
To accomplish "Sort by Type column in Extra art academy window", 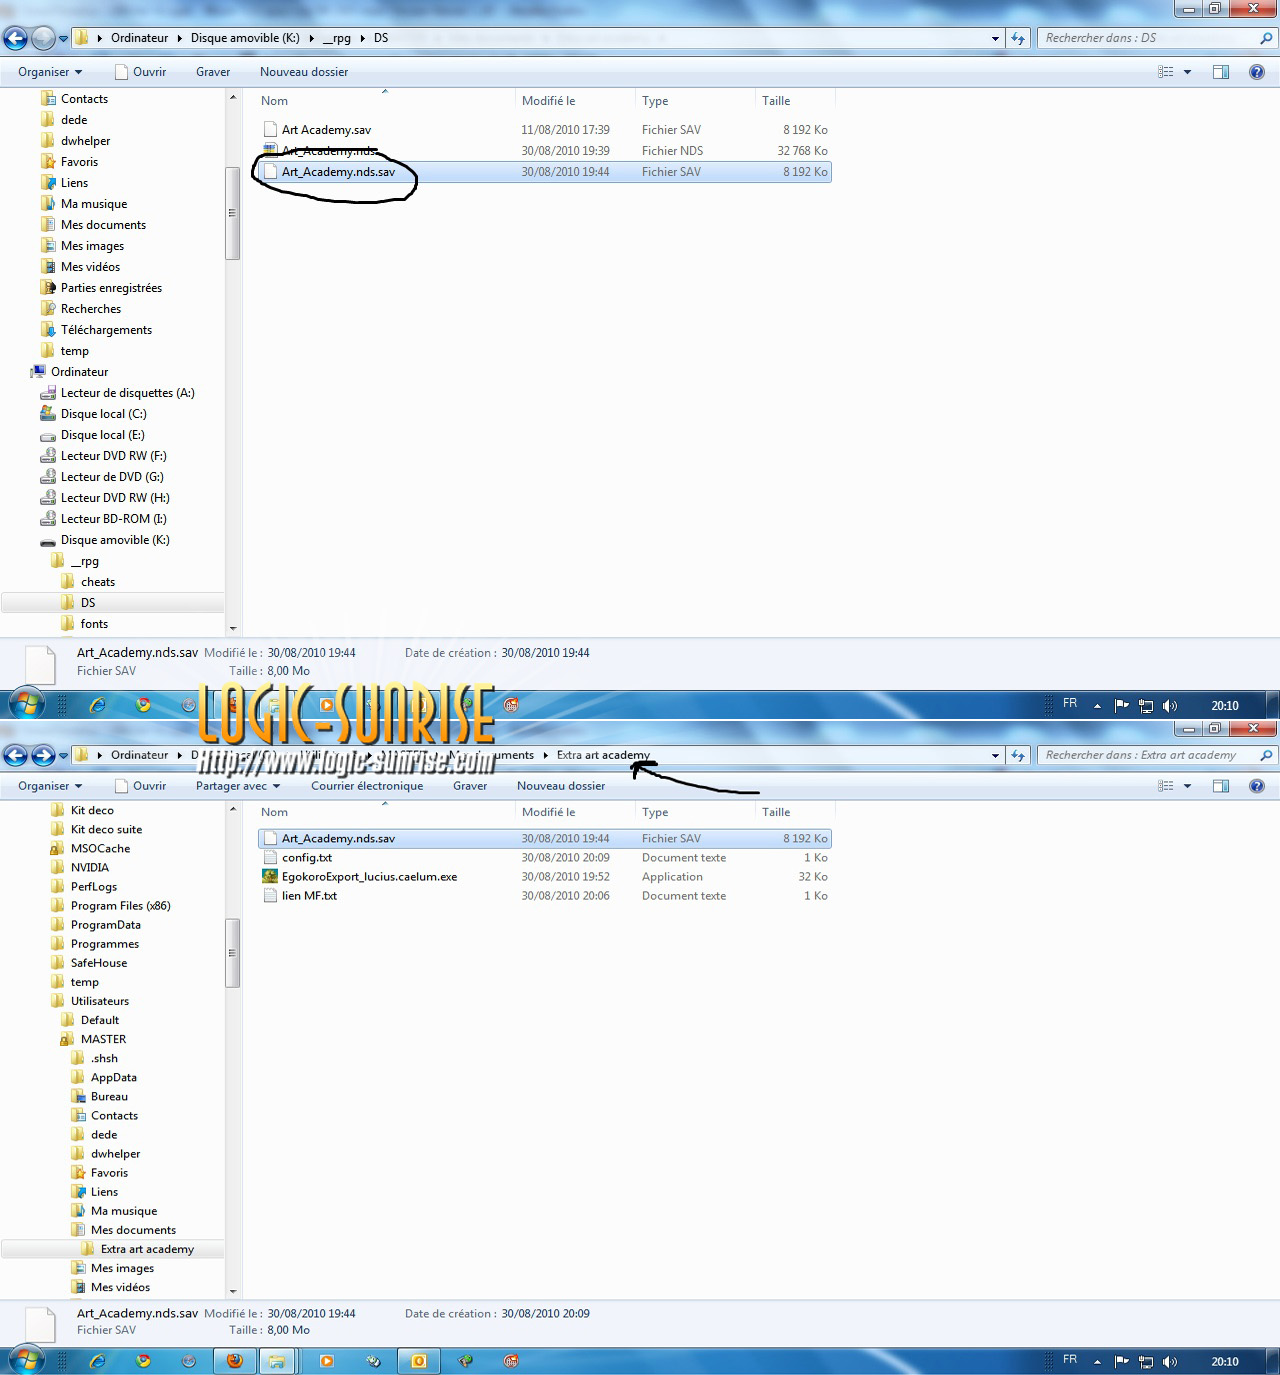I will tap(655, 813).
